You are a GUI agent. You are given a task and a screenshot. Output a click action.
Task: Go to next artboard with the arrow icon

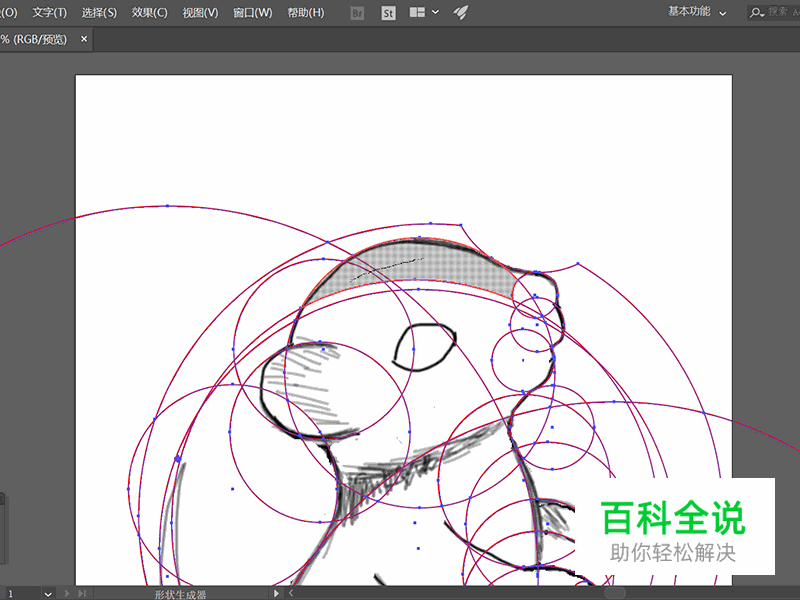tap(65, 593)
